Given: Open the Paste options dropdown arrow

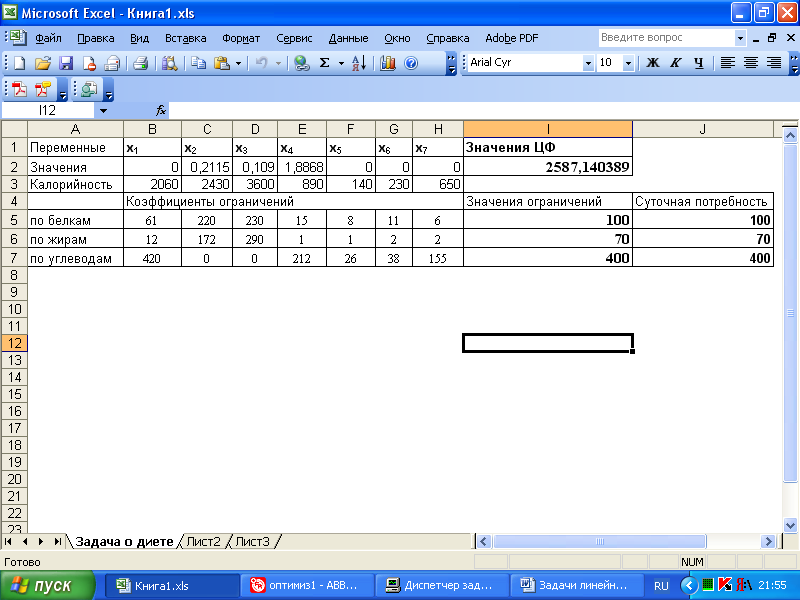Looking at the screenshot, I should click(x=238, y=63).
